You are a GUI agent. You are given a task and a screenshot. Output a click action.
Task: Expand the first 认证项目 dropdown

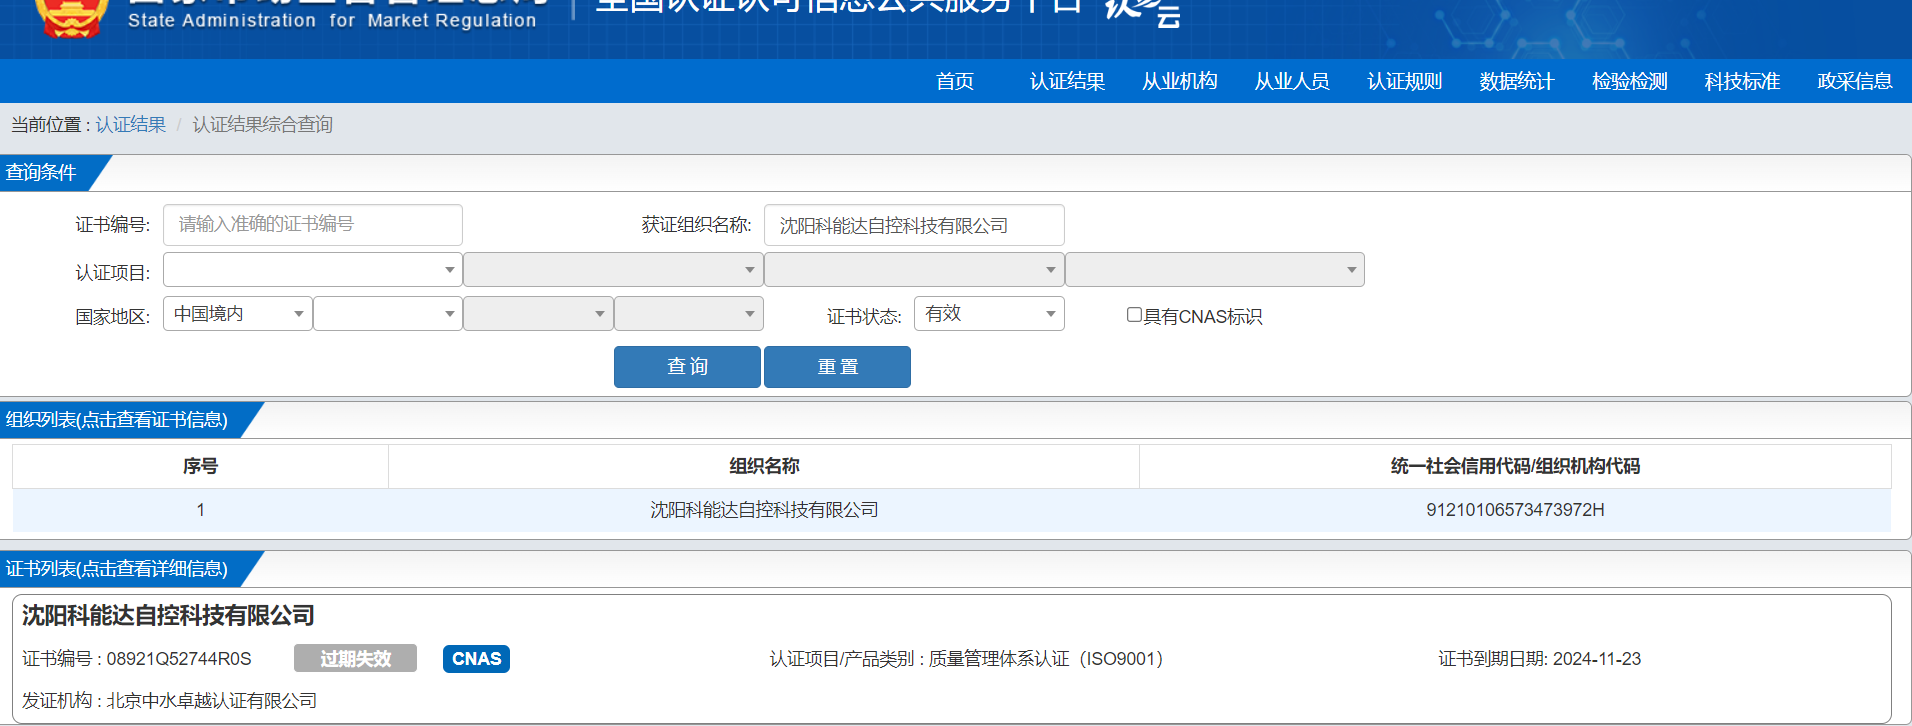[x=313, y=270]
